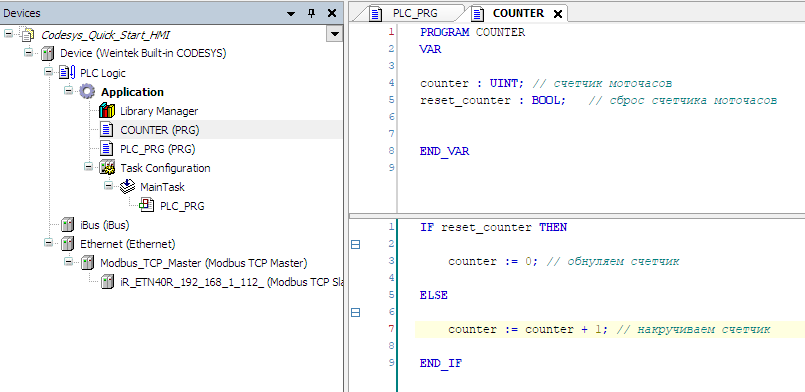
Task: Select iBus (iBus) tree item
Action: coord(105,225)
